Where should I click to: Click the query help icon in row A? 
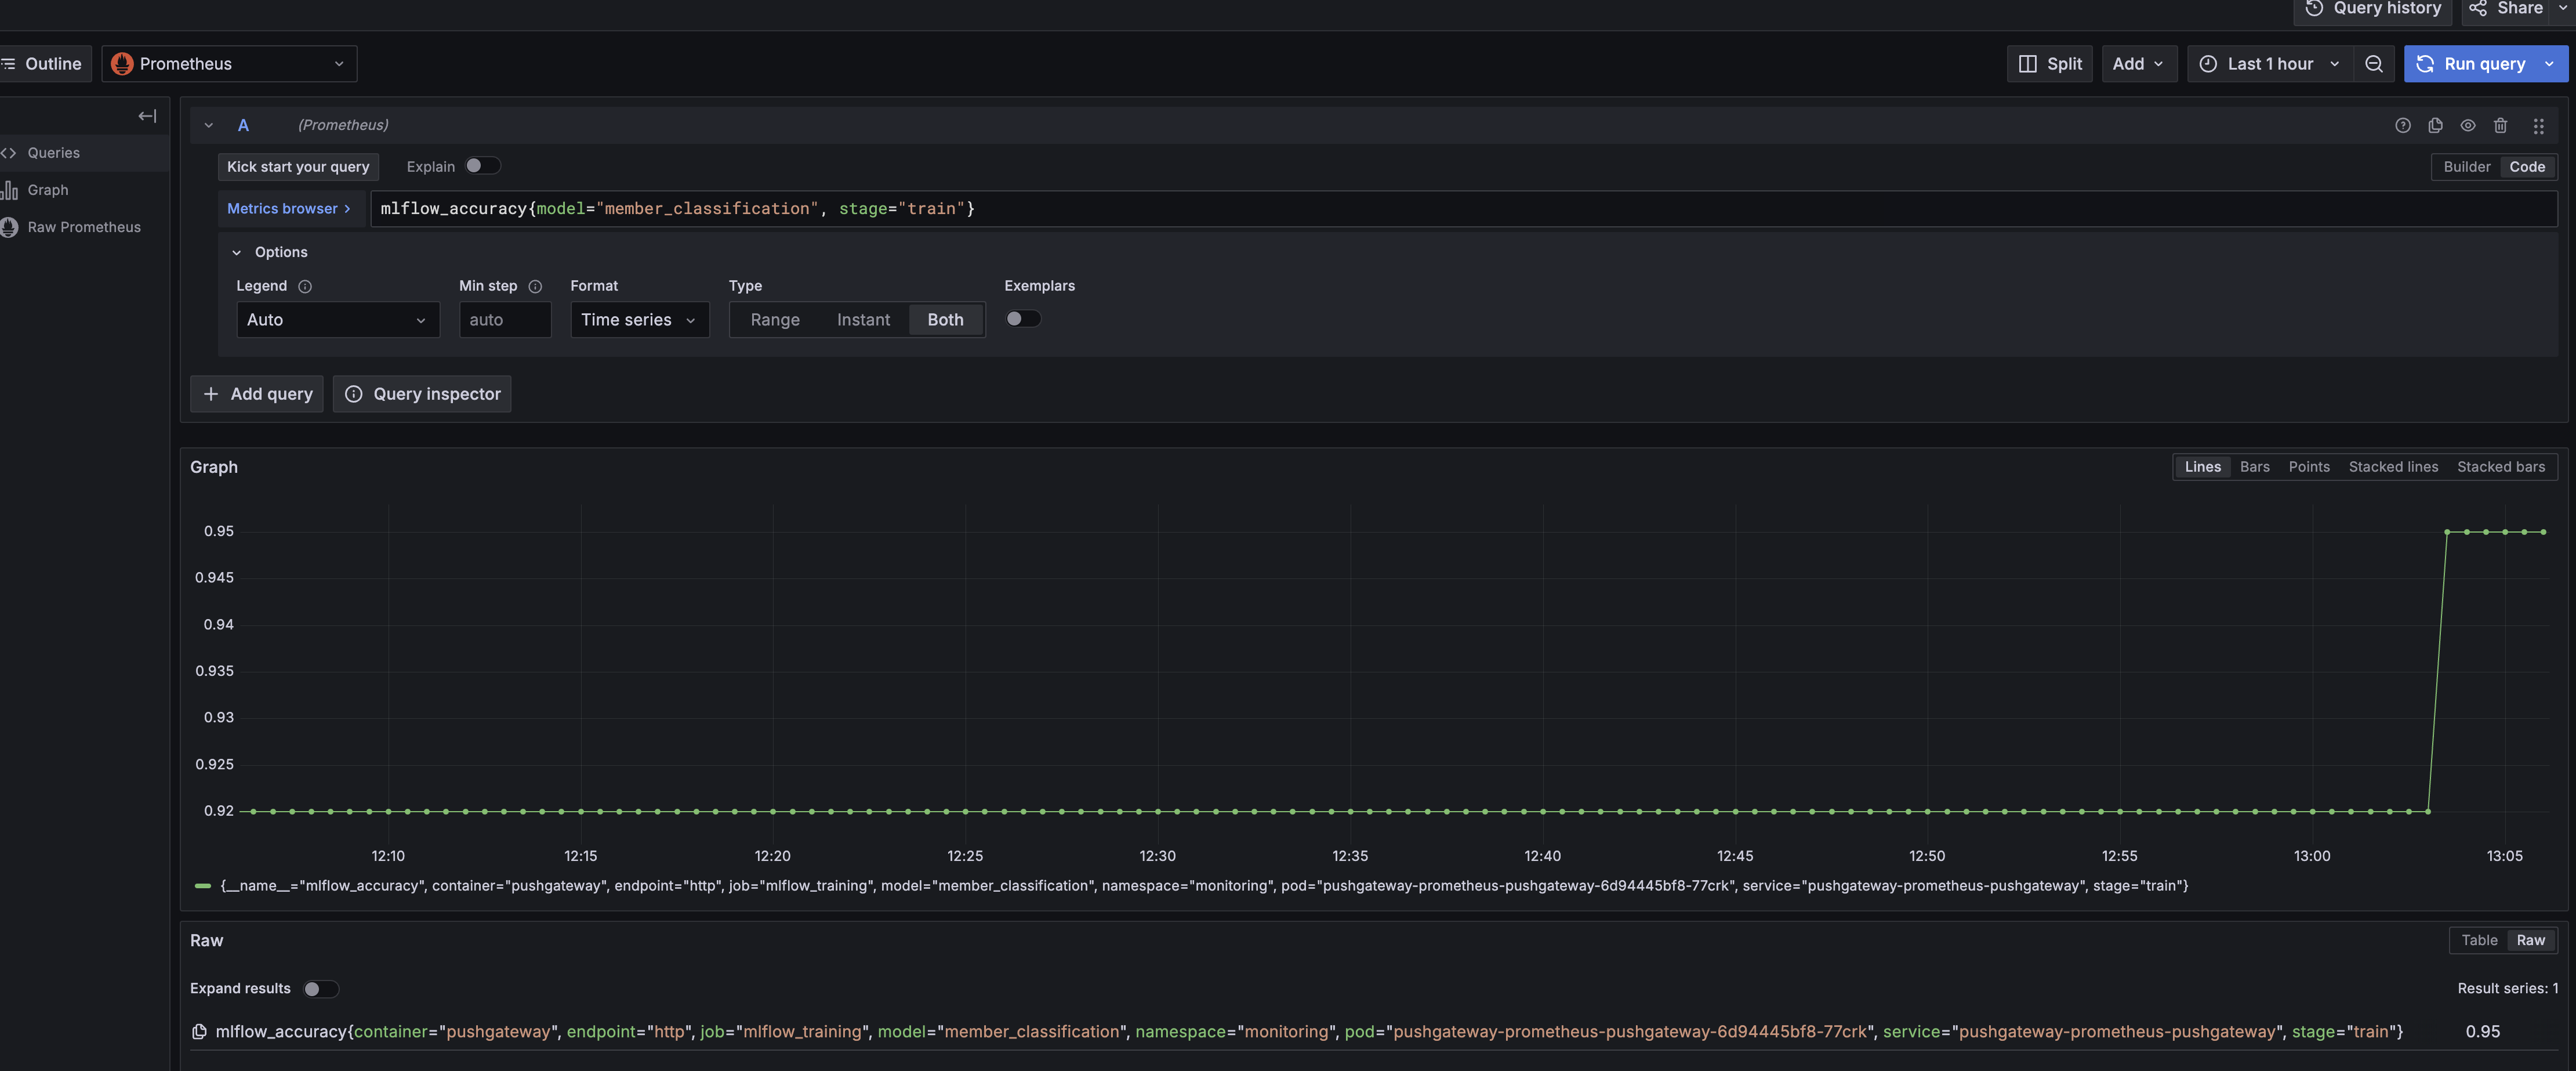click(x=2402, y=125)
